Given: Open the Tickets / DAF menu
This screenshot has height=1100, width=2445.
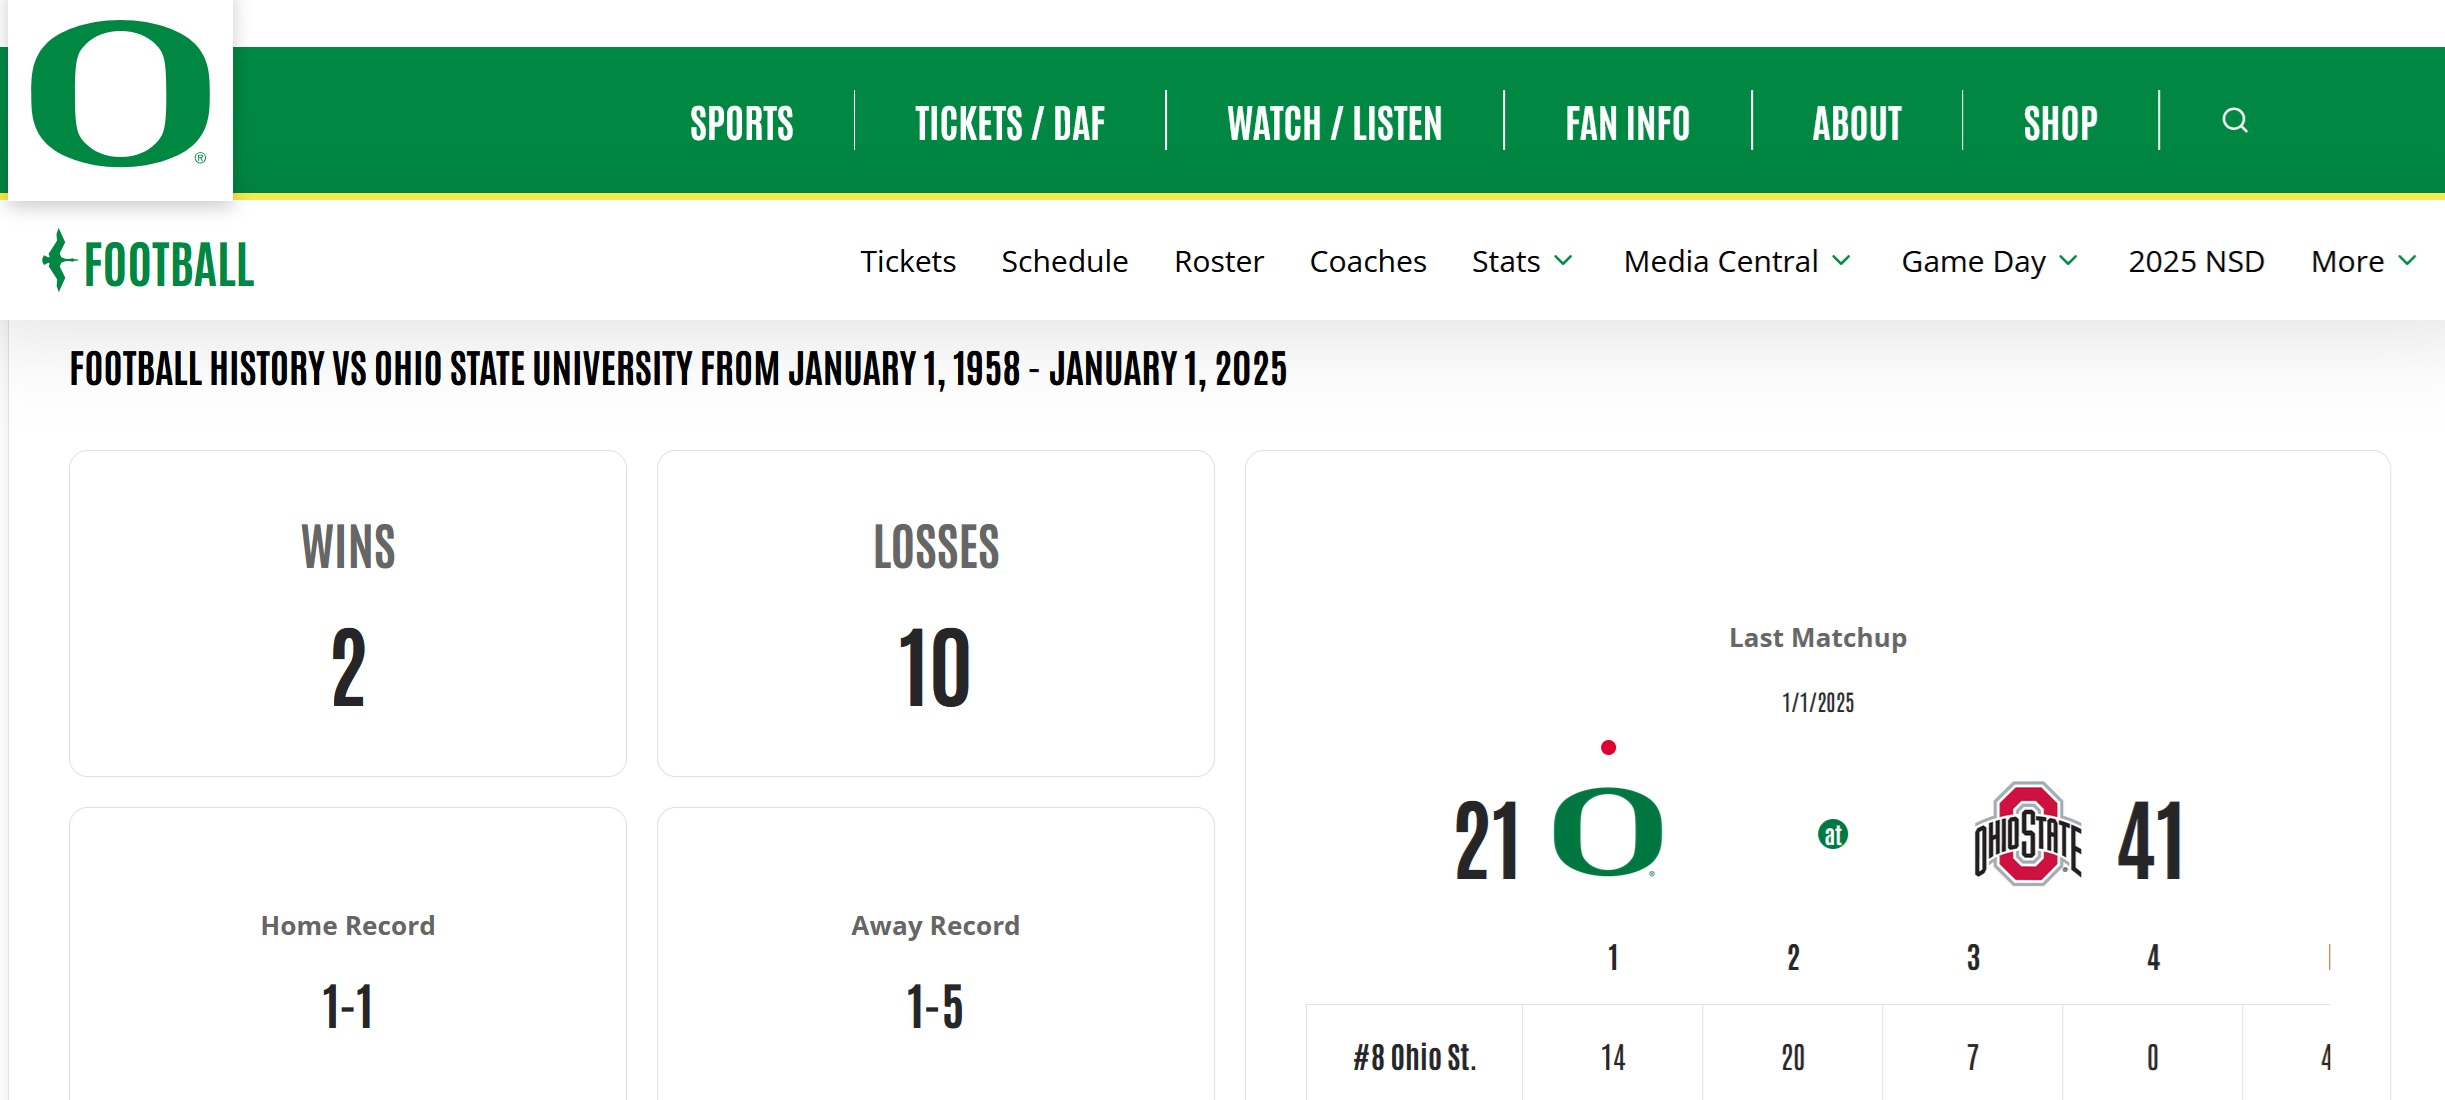Looking at the screenshot, I should (x=1009, y=124).
